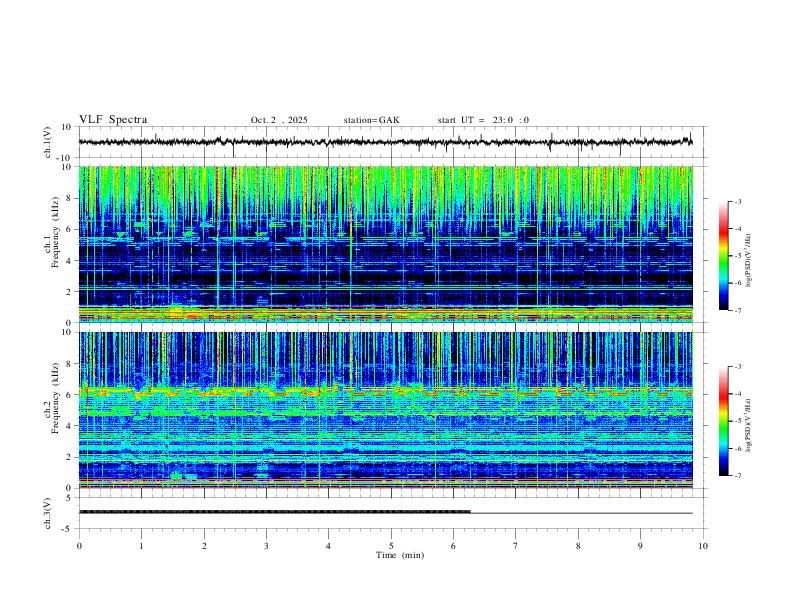Click the "-3" tick on the upper colorbar
The height and width of the screenshot is (612, 792).
pyautogui.click(x=738, y=201)
